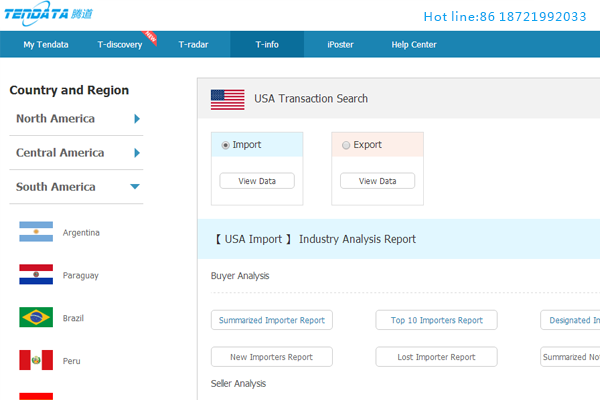Open the iPoster menu

tap(340, 44)
